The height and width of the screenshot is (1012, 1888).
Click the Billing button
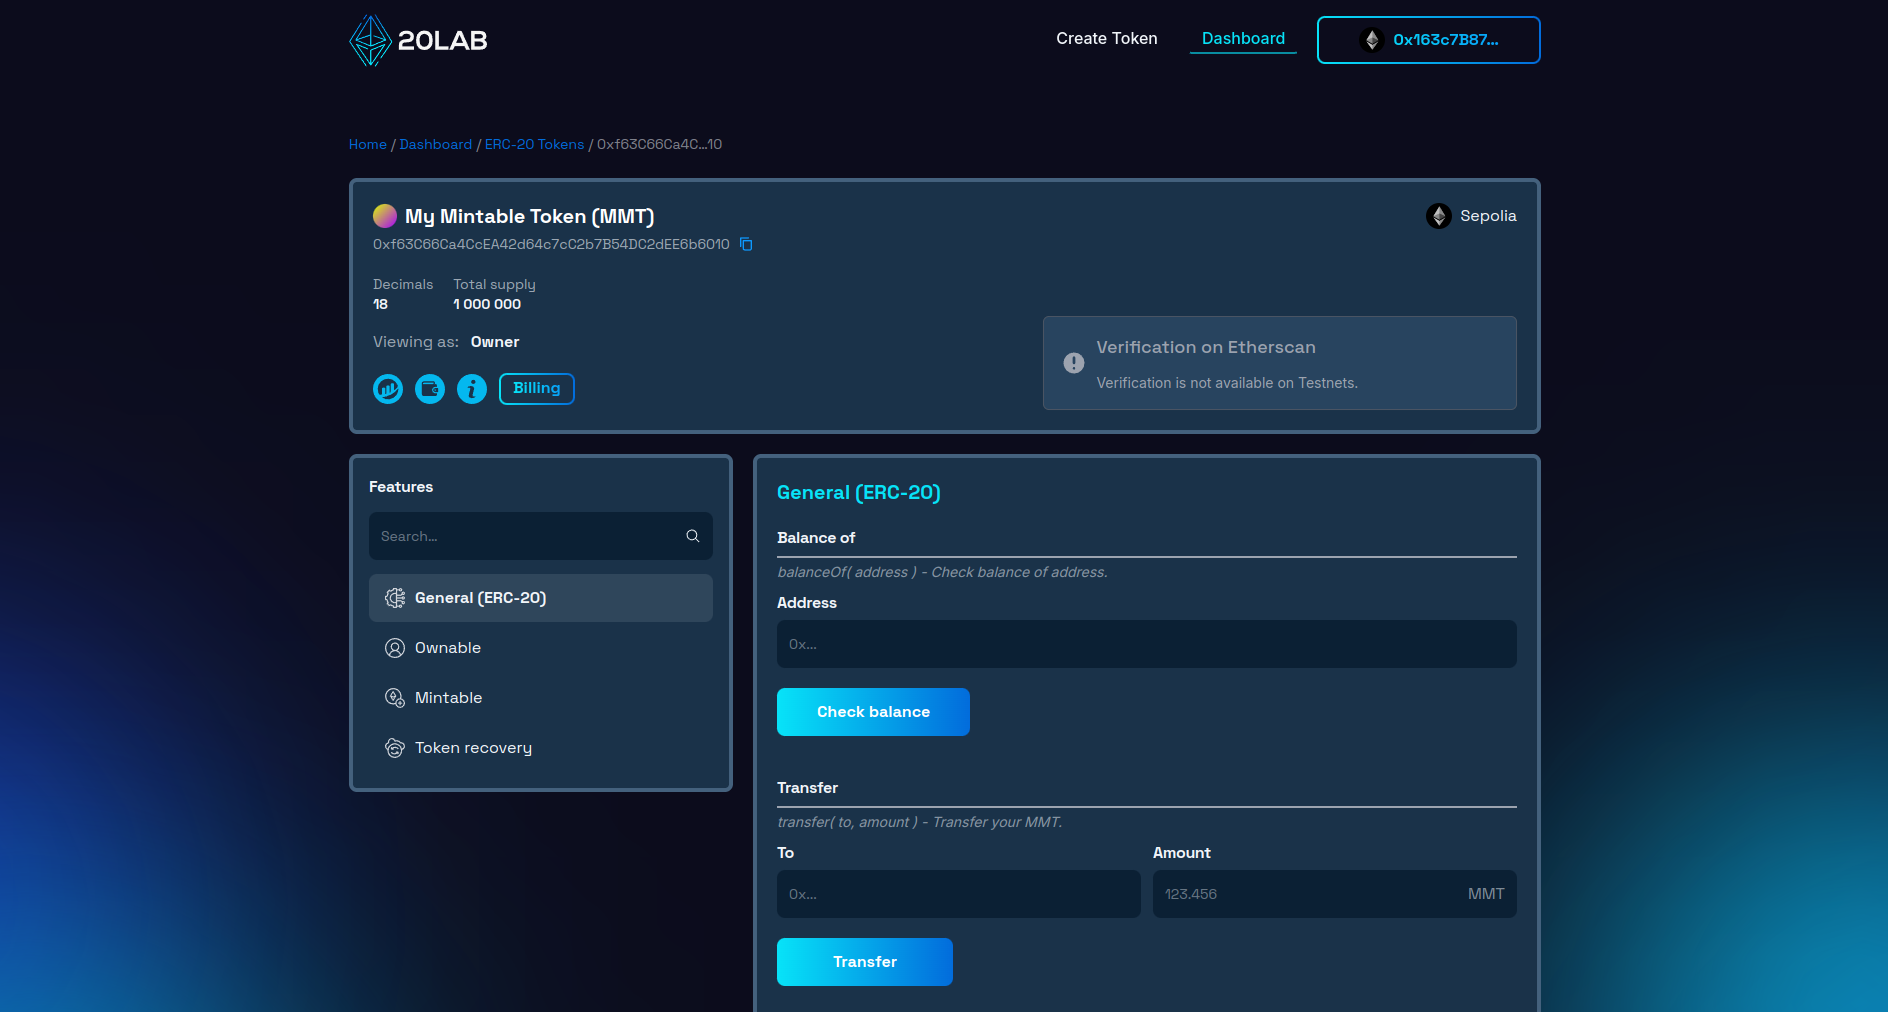(537, 389)
